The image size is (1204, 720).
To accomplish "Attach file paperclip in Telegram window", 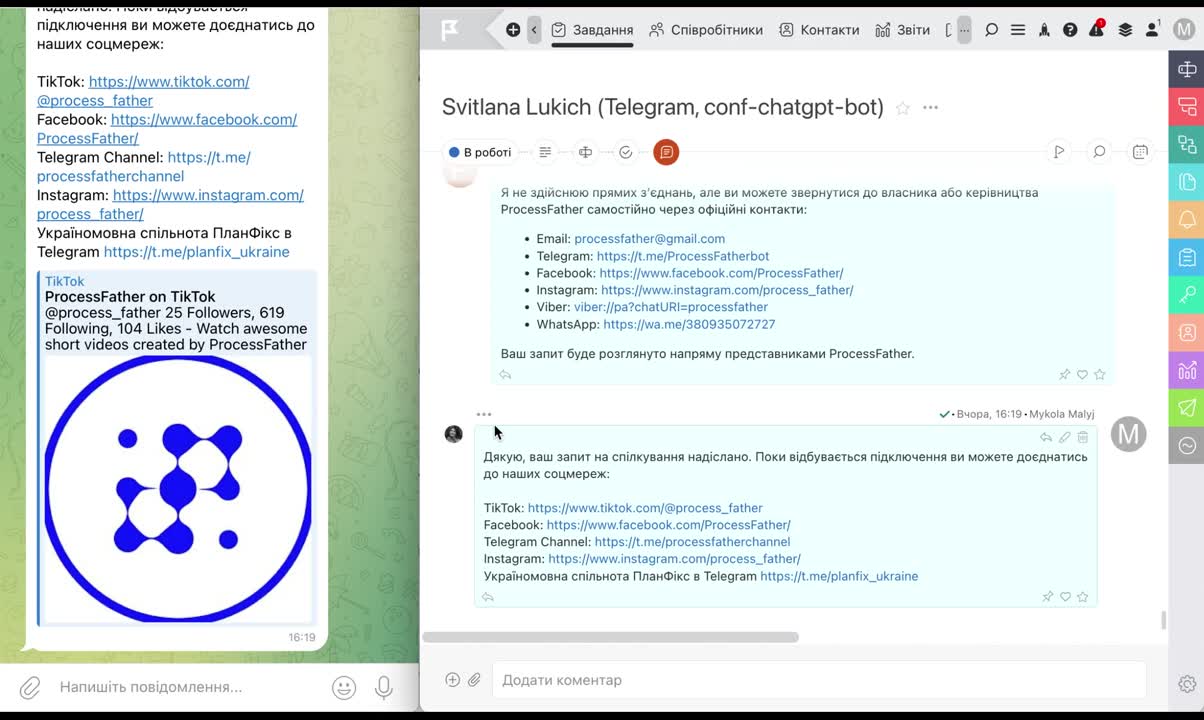I will tap(30, 687).
